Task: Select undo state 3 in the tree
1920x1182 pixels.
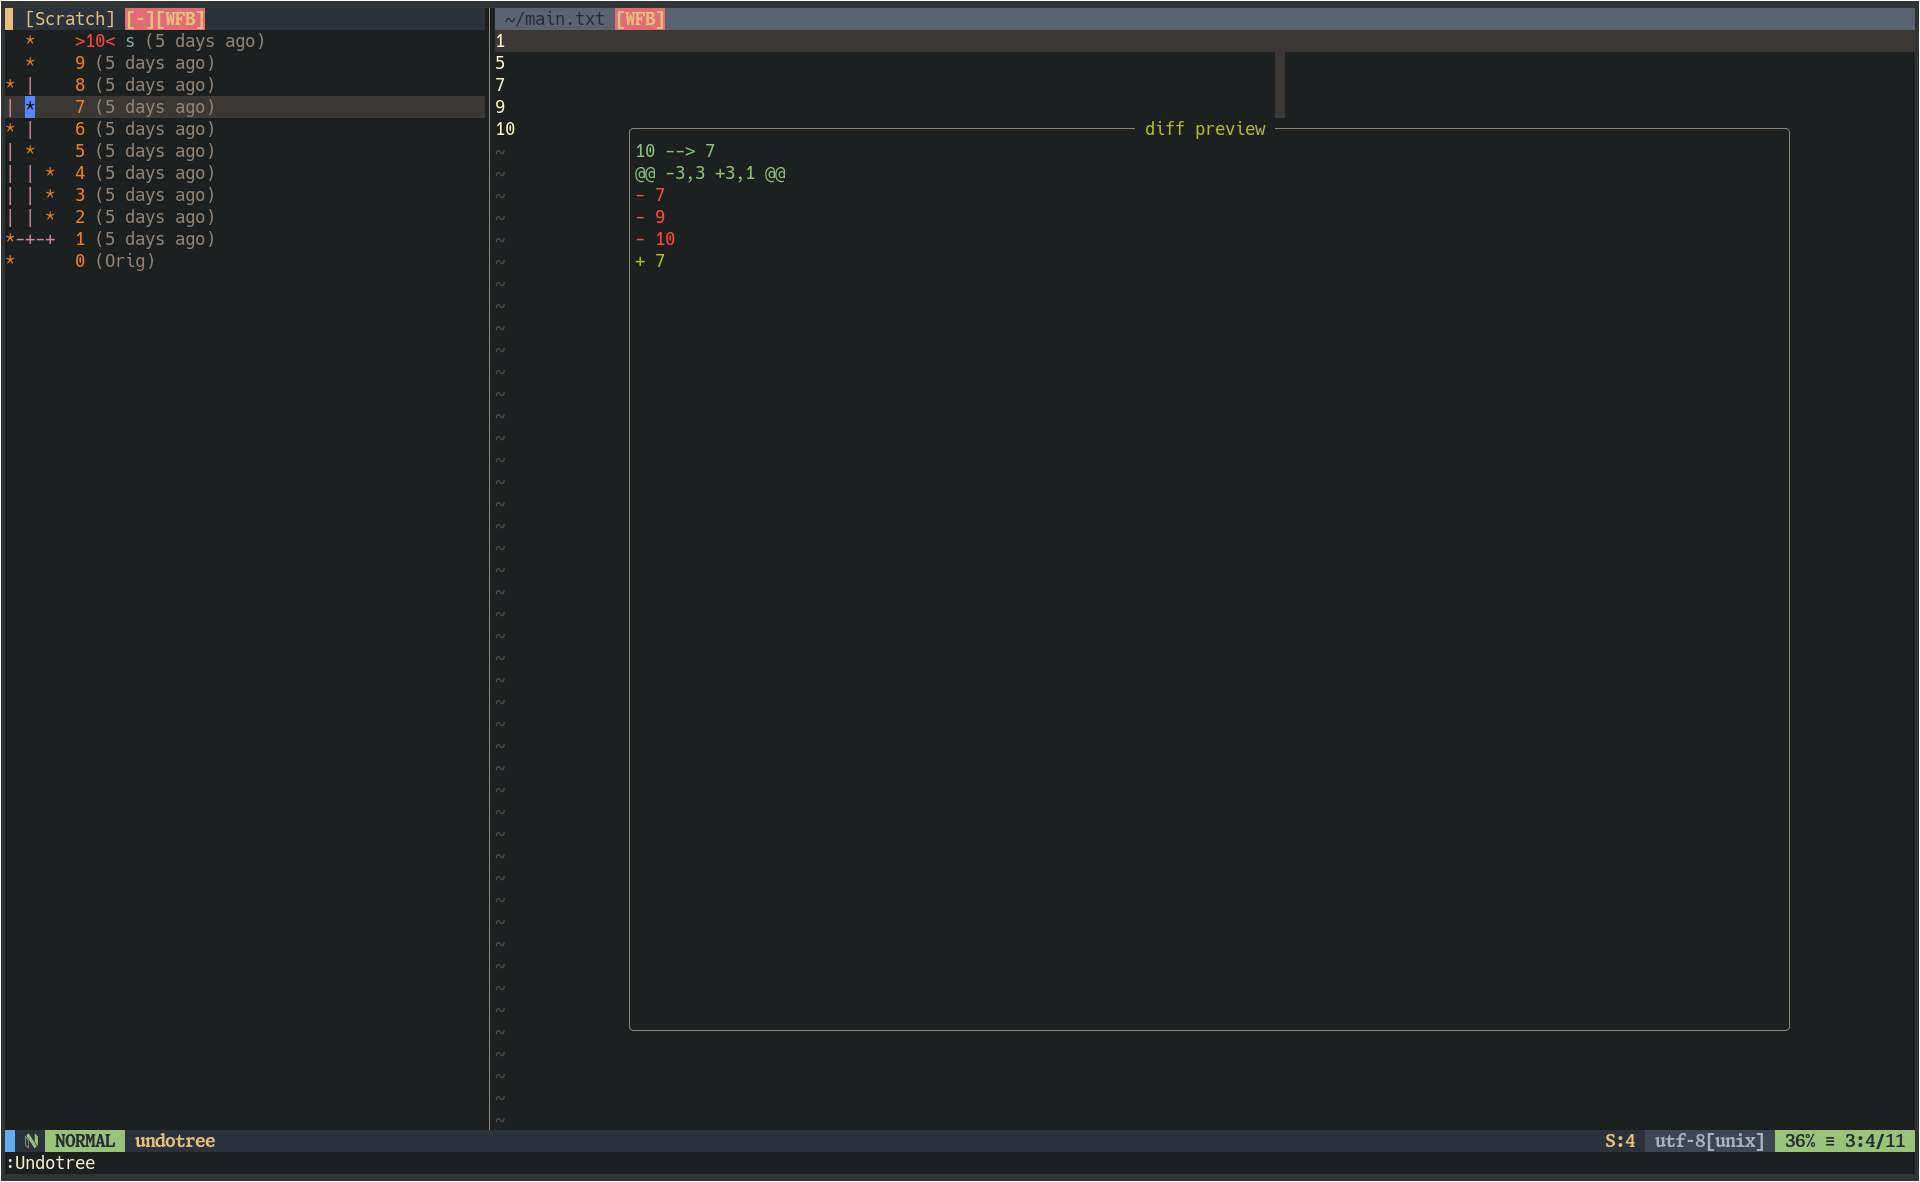Action: point(80,195)
